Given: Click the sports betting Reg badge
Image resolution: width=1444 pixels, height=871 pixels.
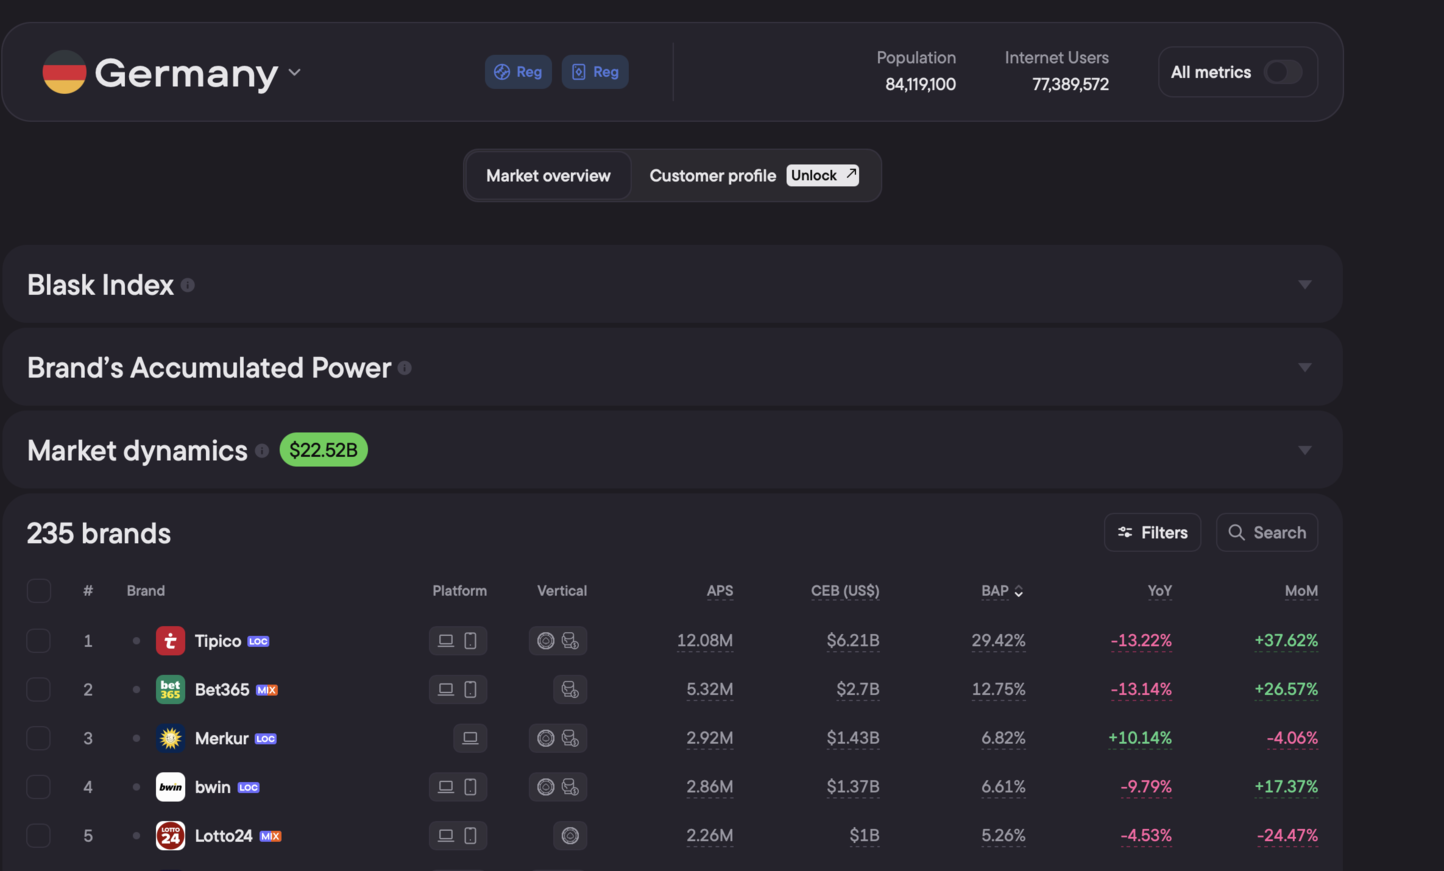Looking at the screenshot, I should 518,72.
